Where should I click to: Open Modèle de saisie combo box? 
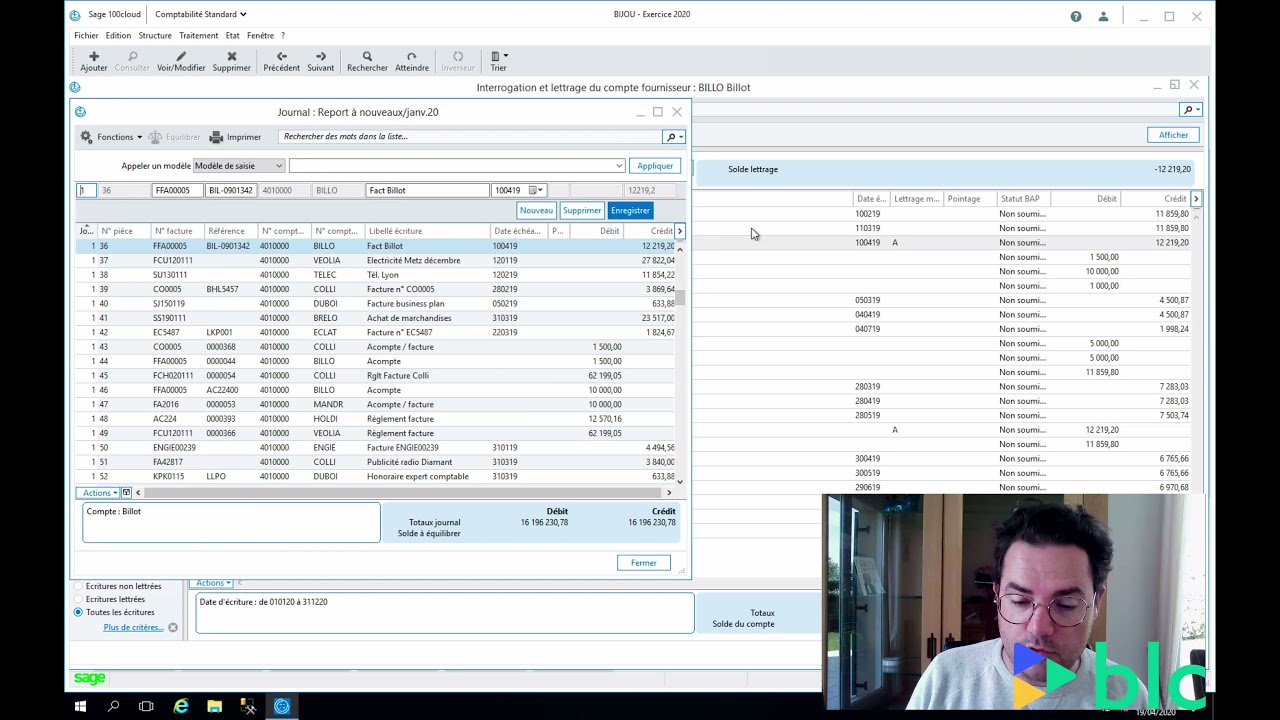coord(239,166)
